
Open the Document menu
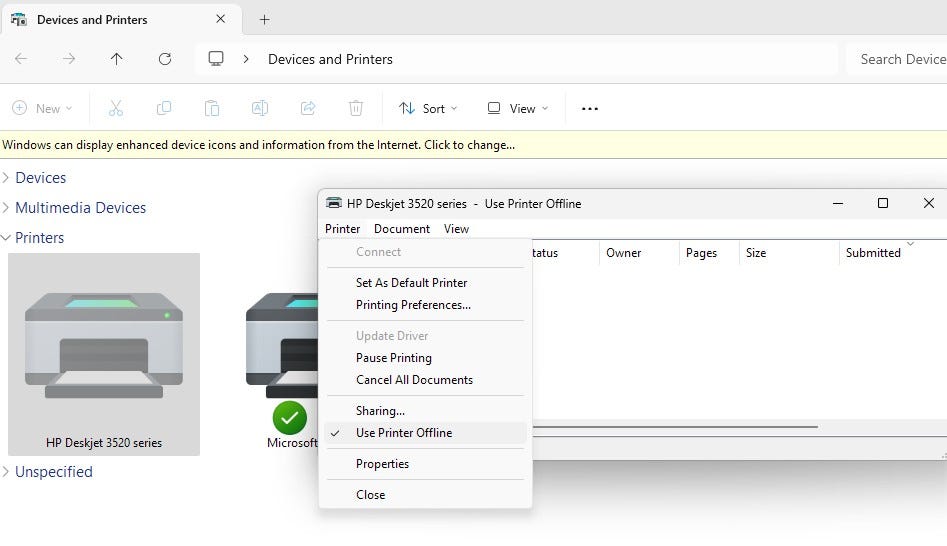pos(401,229)
